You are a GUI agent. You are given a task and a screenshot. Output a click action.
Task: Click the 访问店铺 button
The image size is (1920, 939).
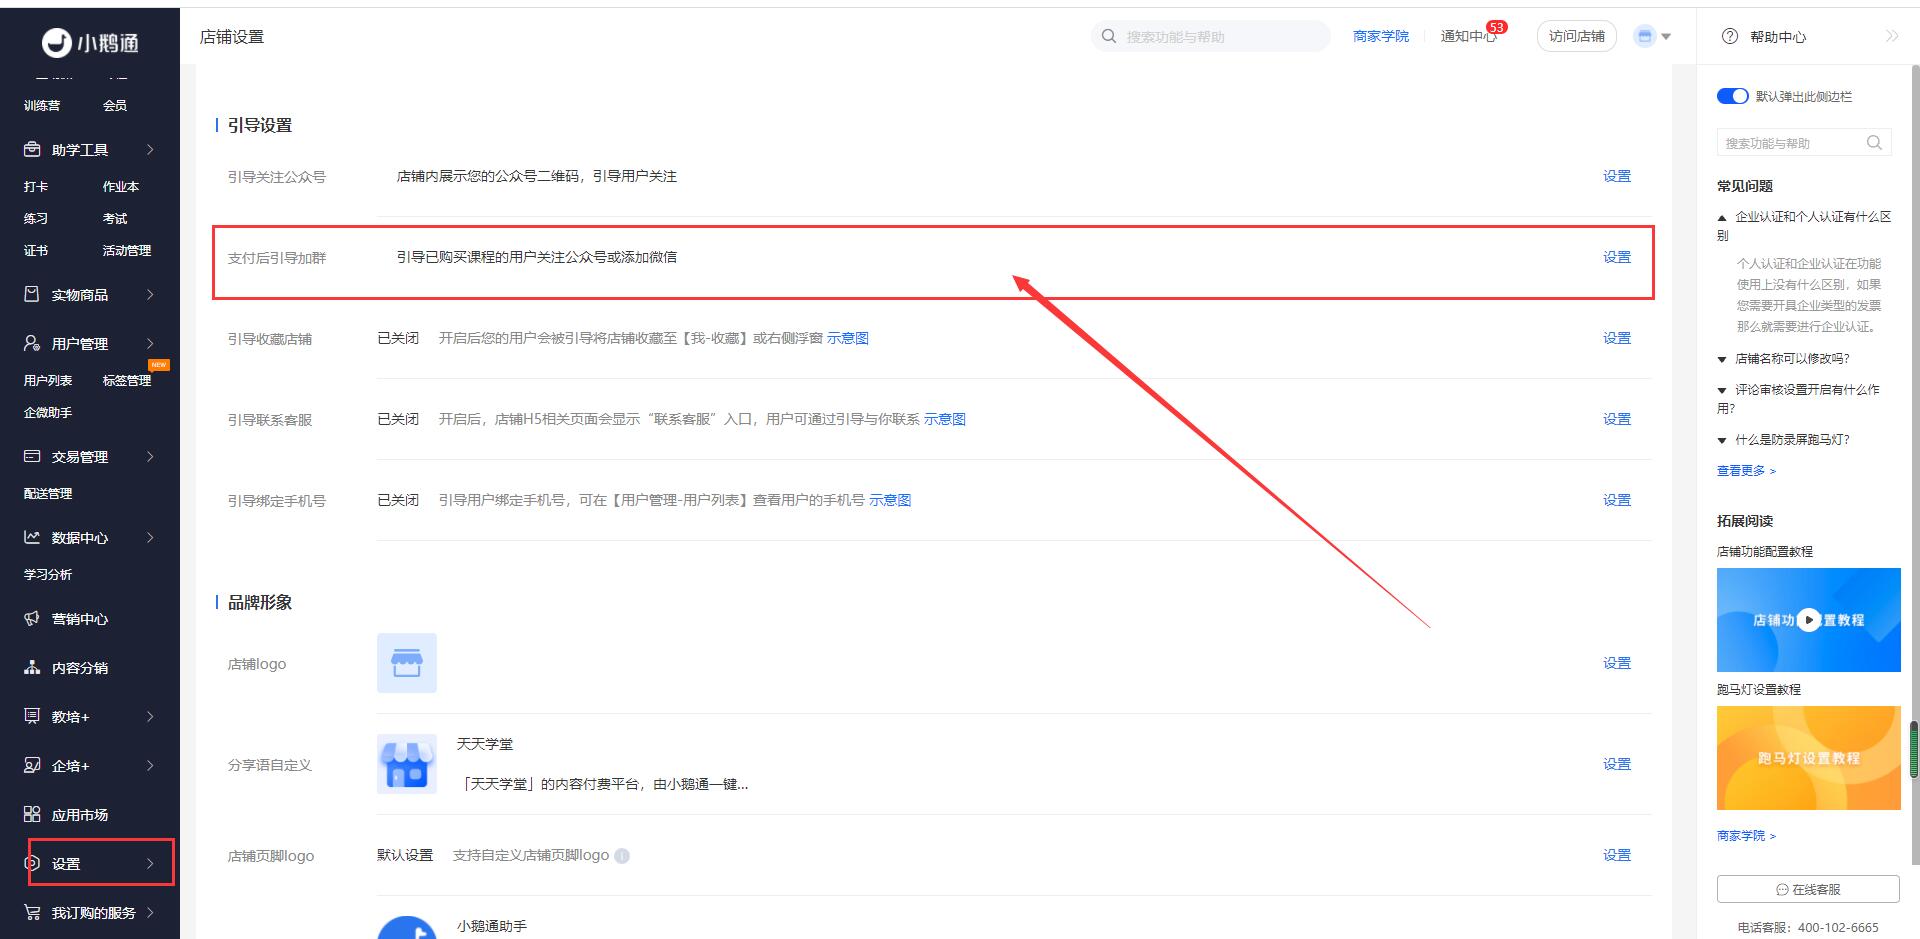point(1576,37)
